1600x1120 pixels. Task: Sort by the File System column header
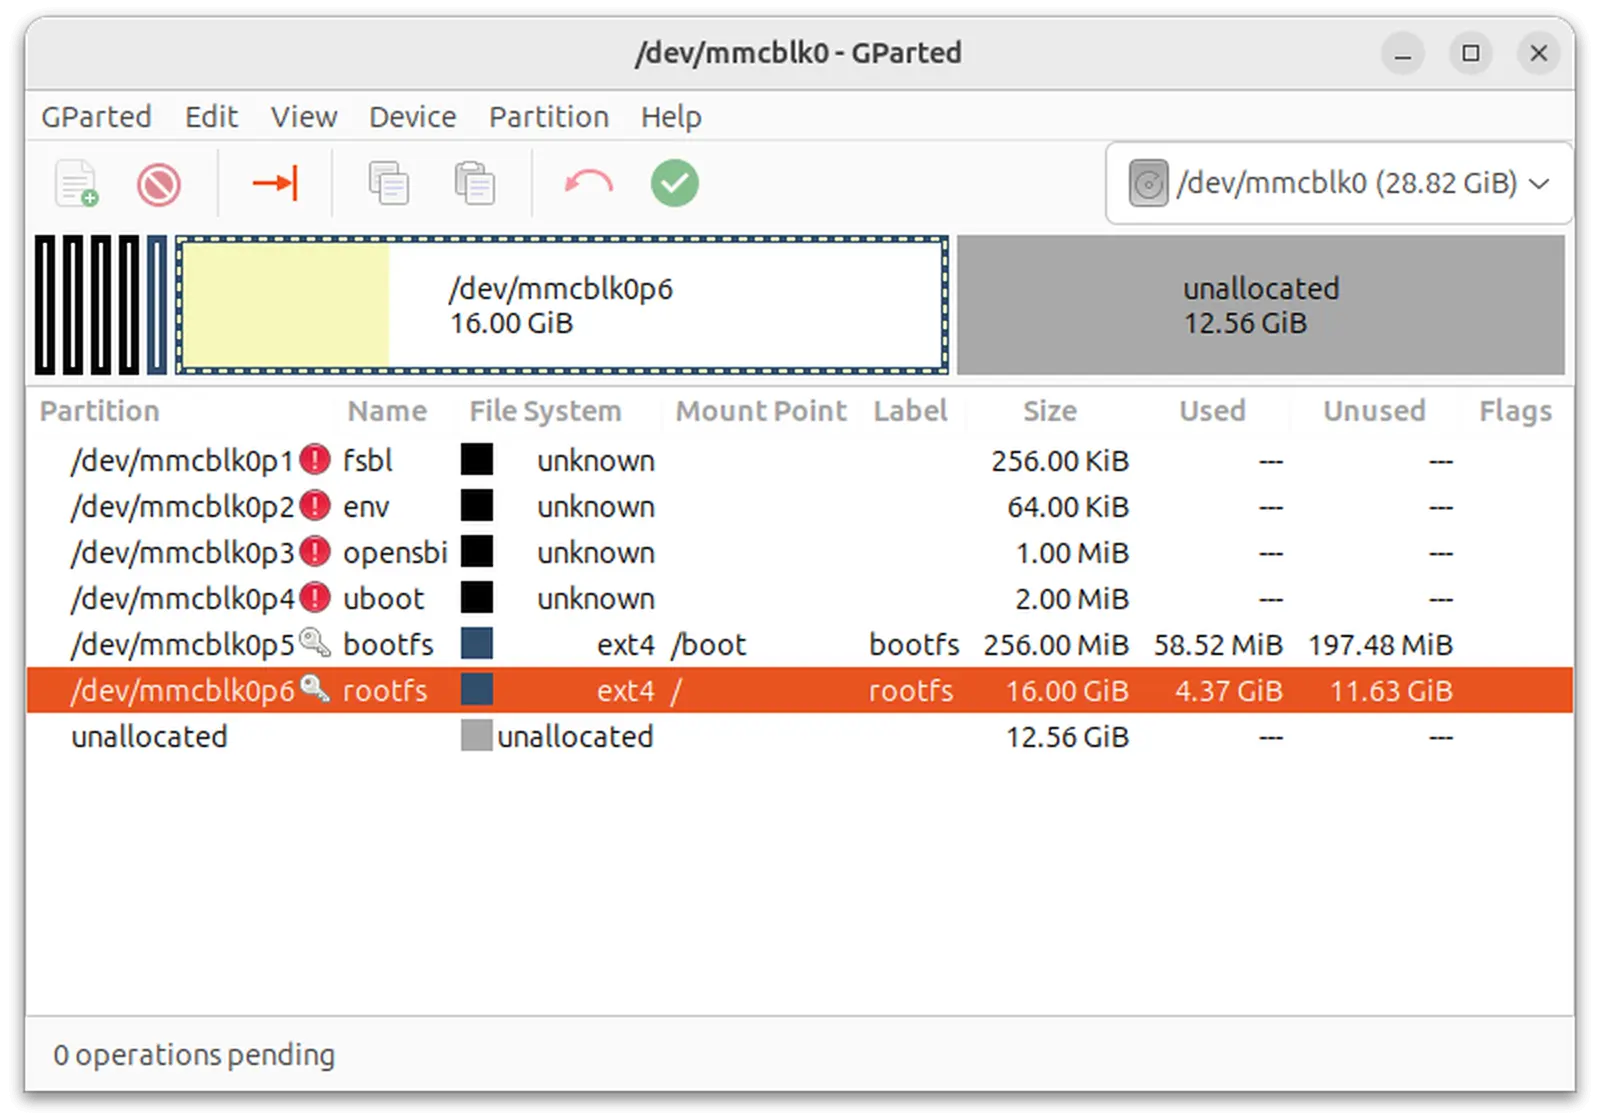click(x=545, y=411)
